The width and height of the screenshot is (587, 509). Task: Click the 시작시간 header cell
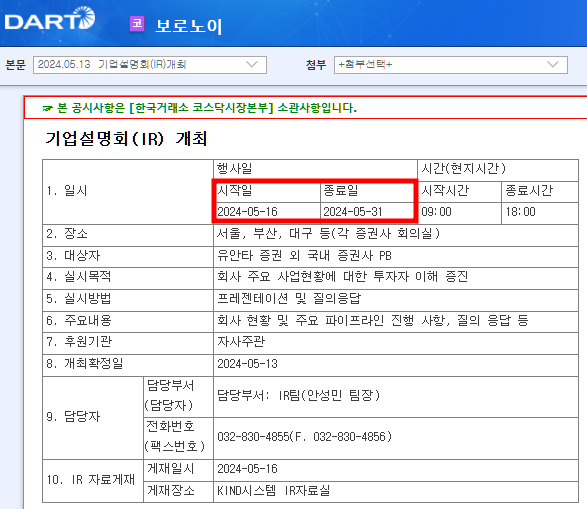click(x=459, y=191)
